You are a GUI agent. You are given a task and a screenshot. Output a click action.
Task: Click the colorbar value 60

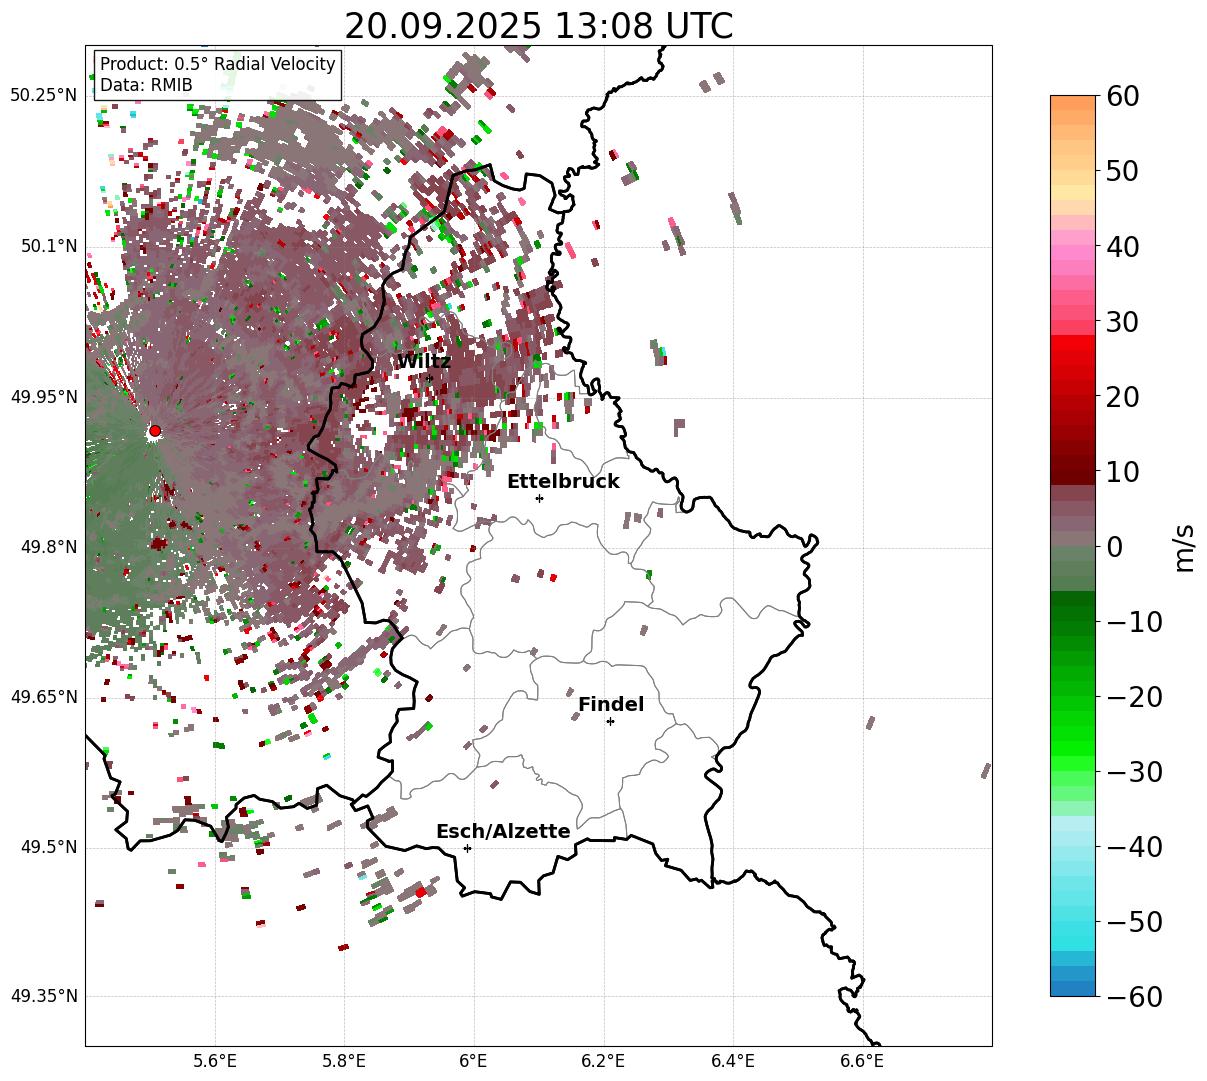click(1123, 96)
